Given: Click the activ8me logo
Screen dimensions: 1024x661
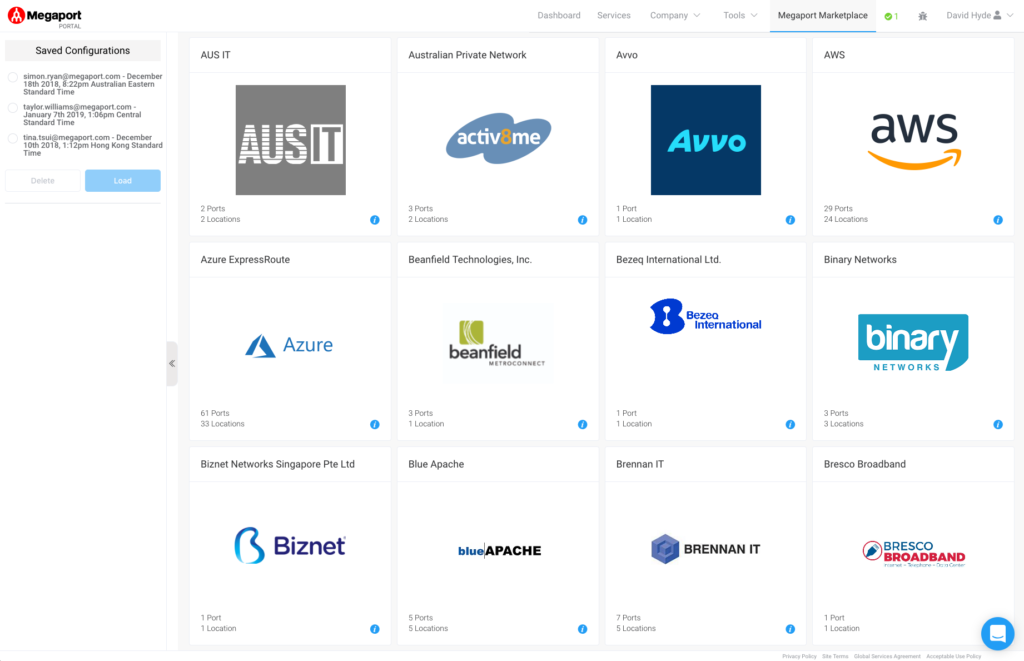Looking at the screenshot, I should [498, 138].
